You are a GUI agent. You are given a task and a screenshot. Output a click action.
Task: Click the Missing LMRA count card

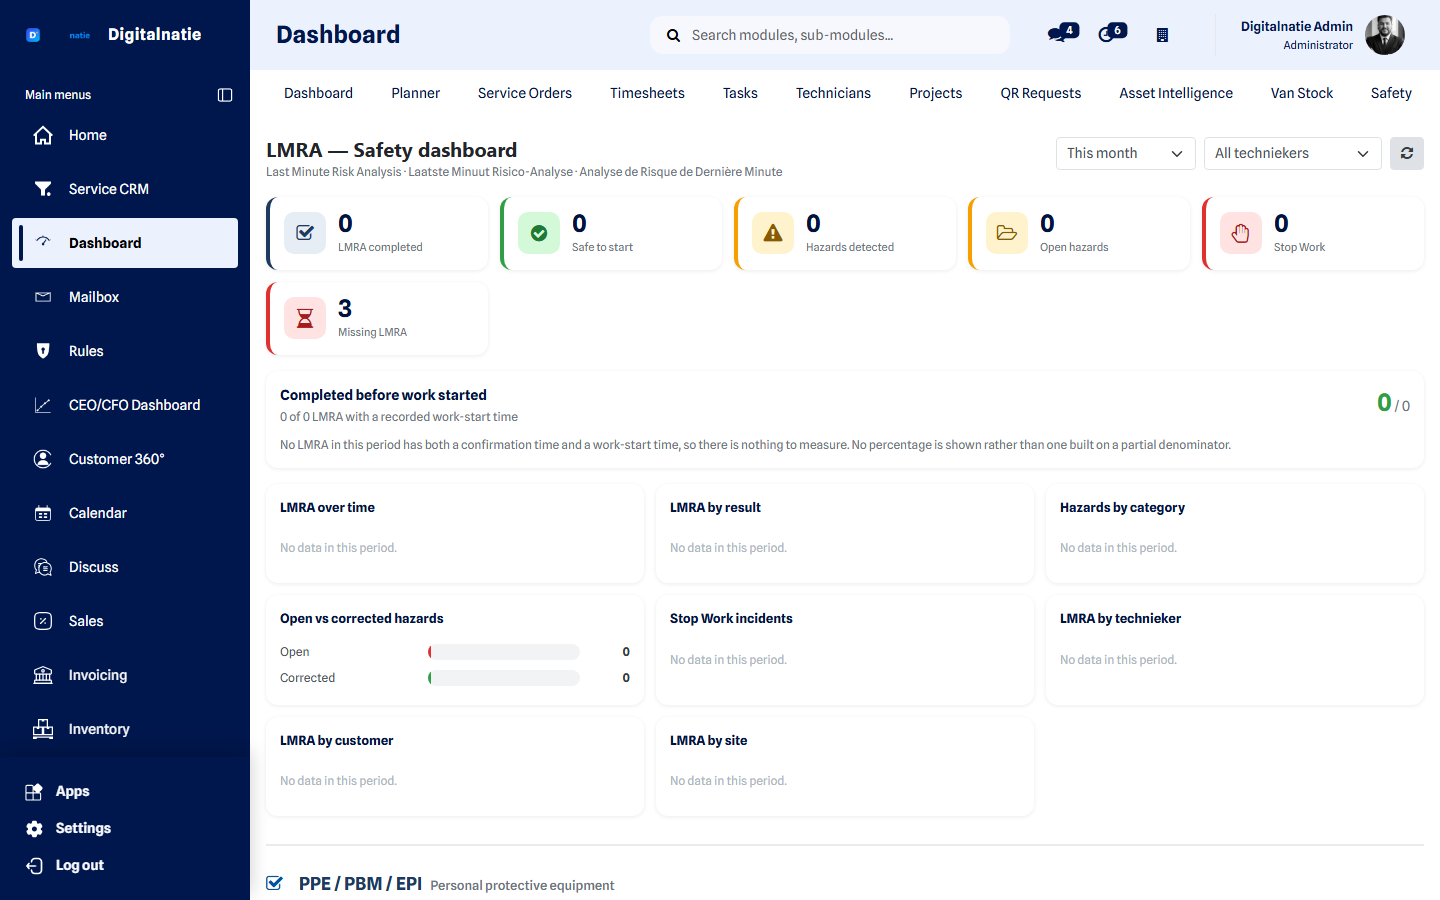(x=377, y=318)
